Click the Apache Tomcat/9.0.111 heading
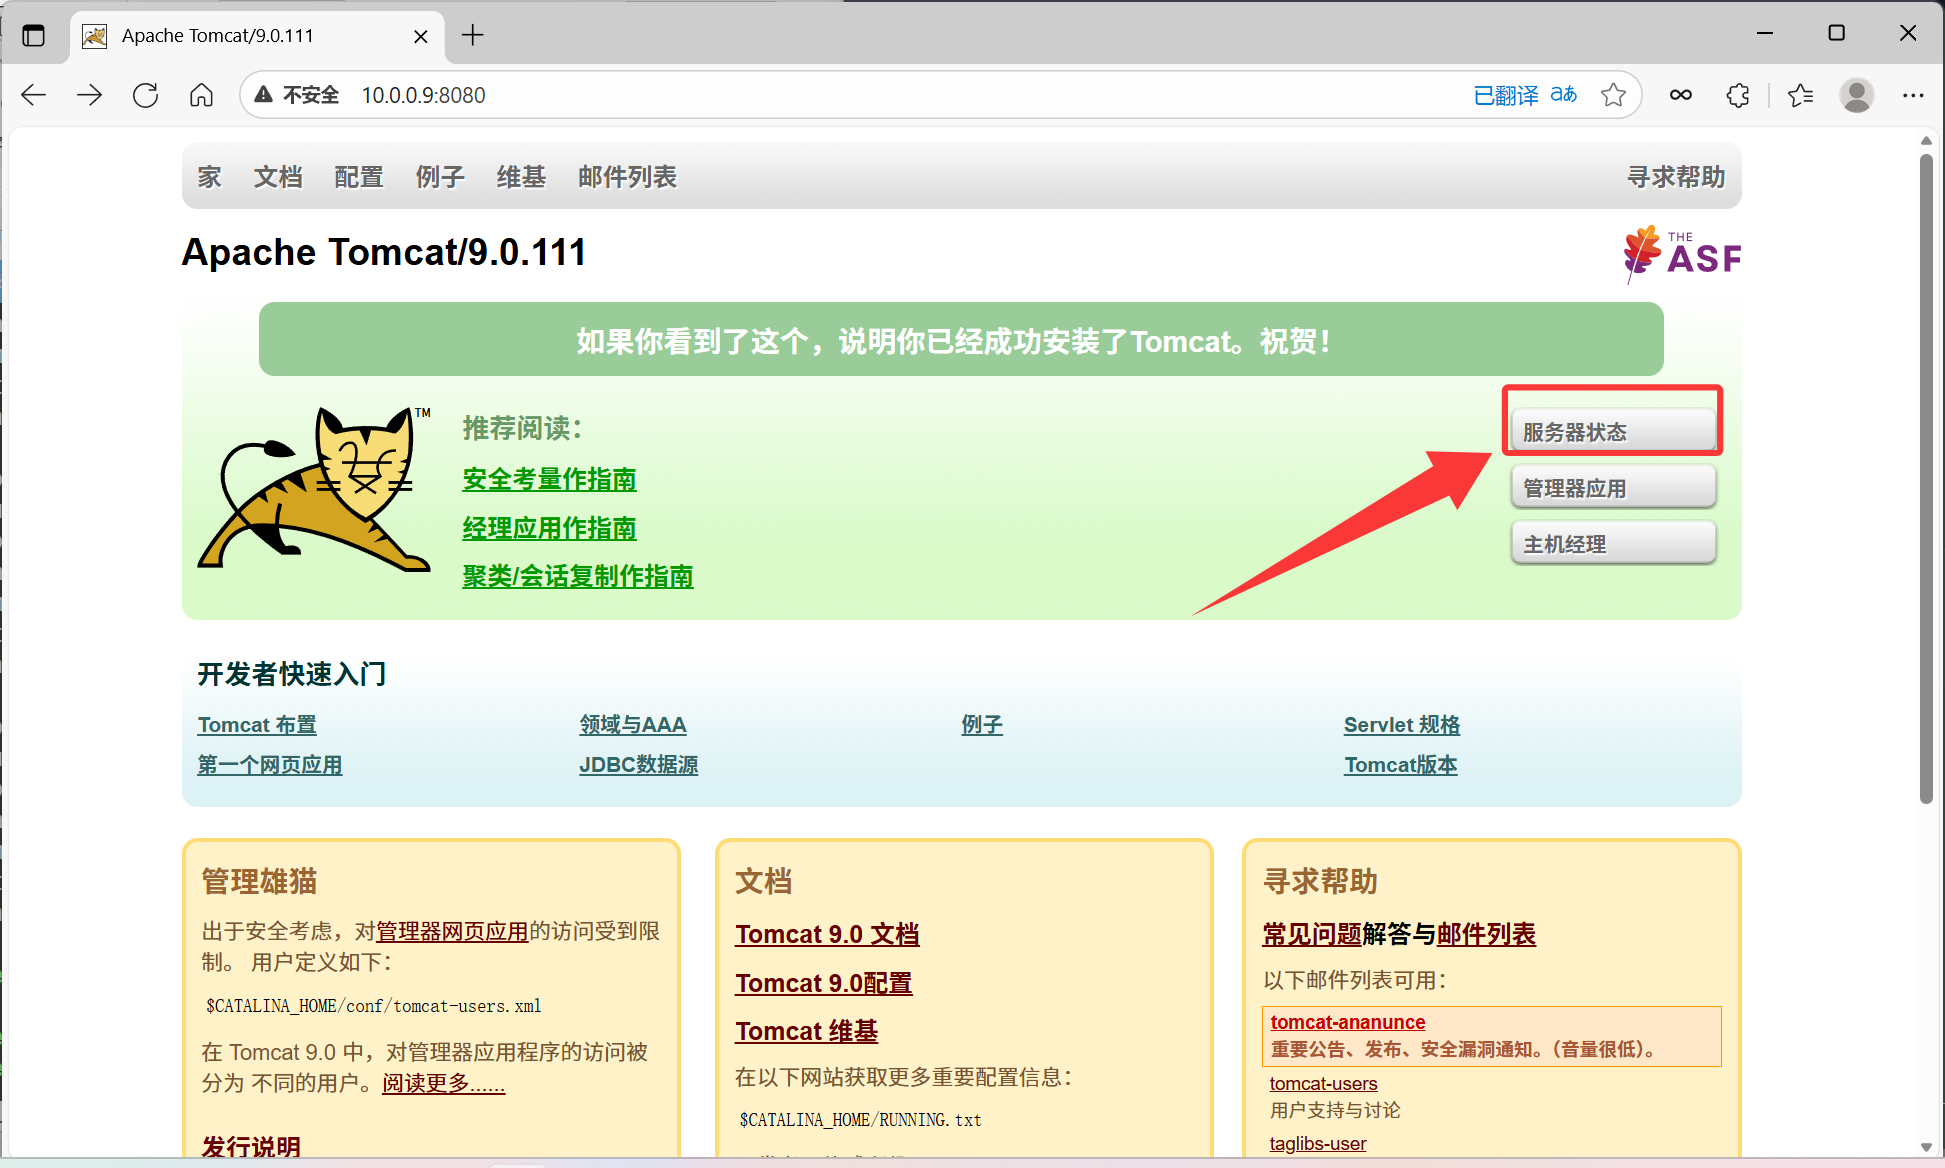The width and height of the screenshot is (1945, 1168). coord(384,252)
